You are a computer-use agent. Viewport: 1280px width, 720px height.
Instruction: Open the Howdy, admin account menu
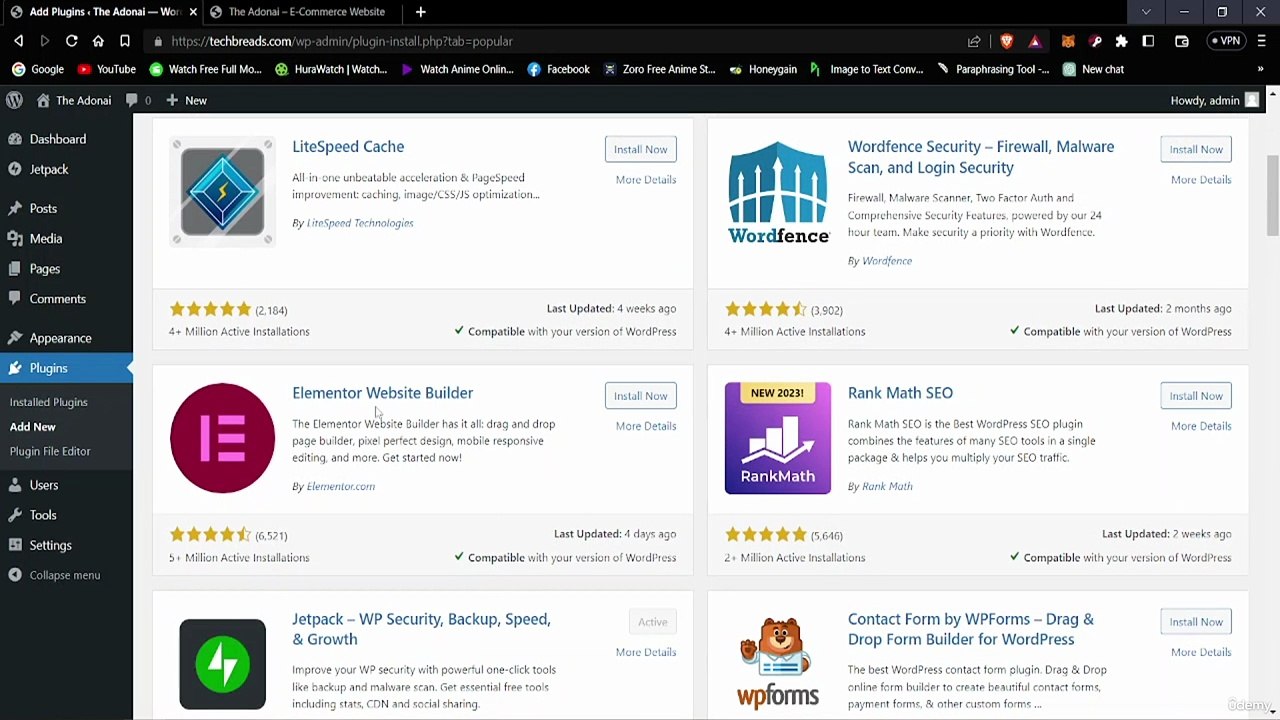[1214, 100]
